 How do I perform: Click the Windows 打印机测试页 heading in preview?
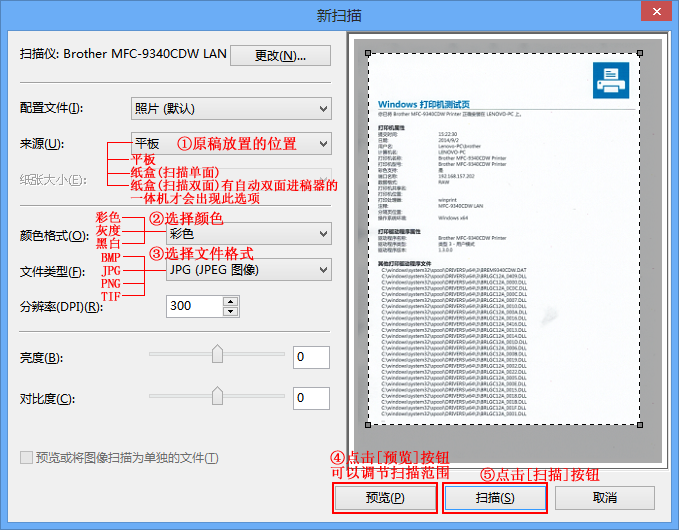coord(424,104)
